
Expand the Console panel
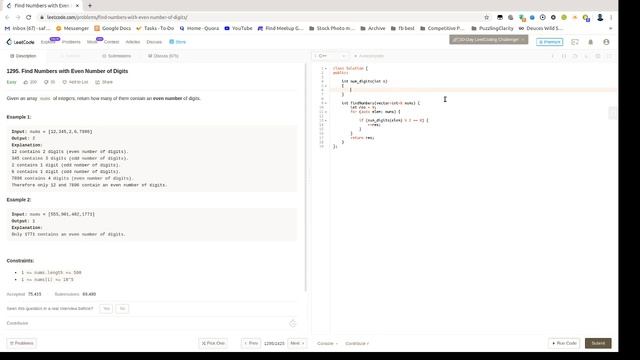(327, 343)
